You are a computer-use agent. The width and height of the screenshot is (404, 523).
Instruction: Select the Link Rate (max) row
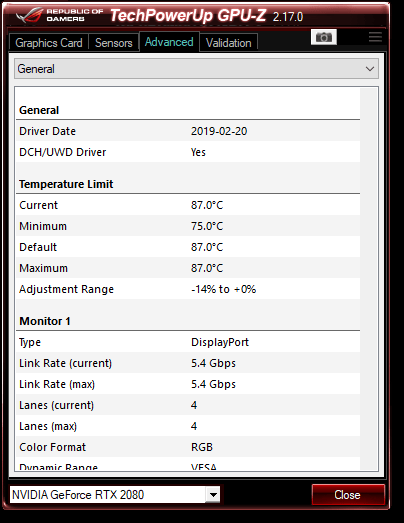coord(188,384)
